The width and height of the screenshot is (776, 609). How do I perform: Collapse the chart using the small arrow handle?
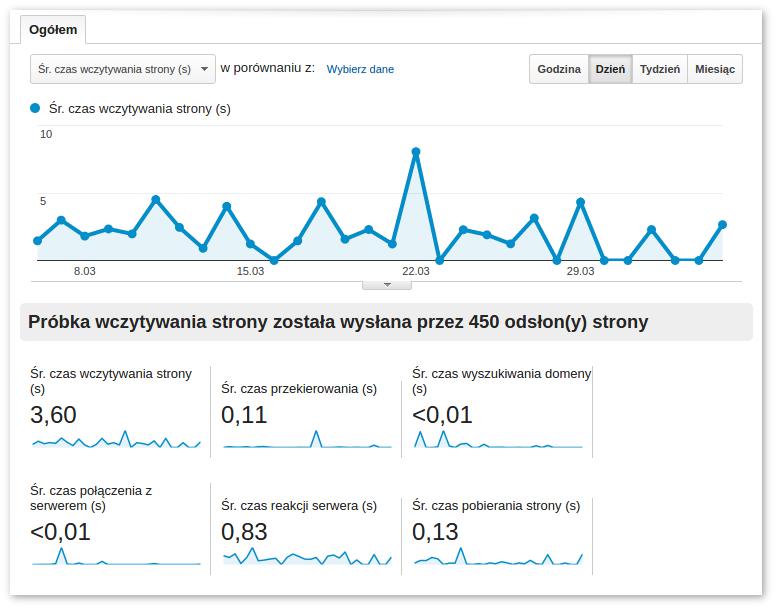coord(390,285)
